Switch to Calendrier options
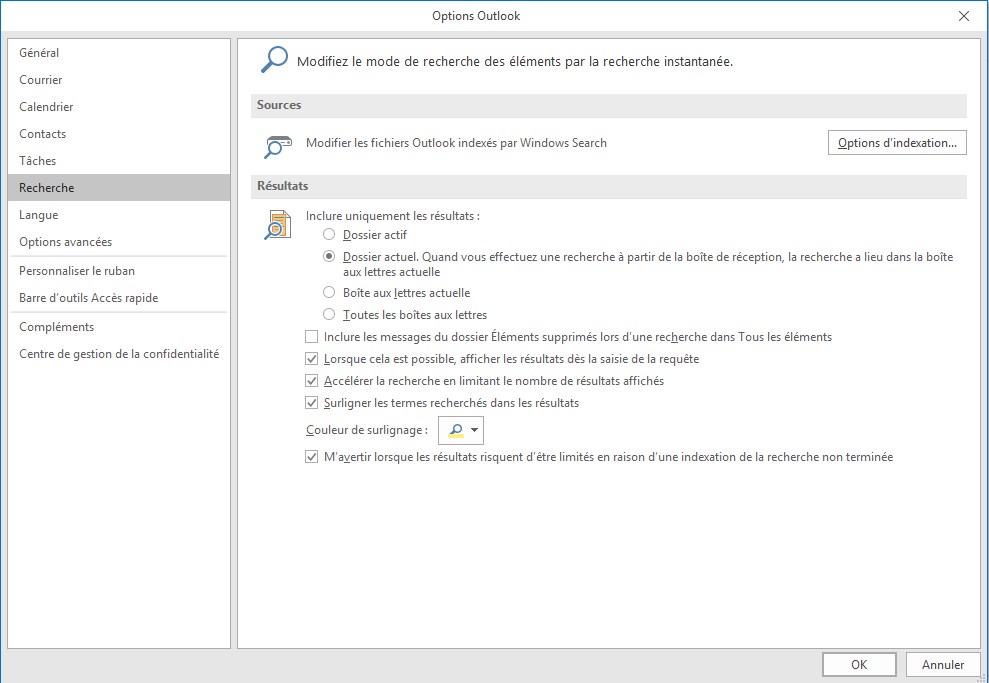The width and height of the screenshot is (989, 683). pyautogui.click(x=119, y=107)
